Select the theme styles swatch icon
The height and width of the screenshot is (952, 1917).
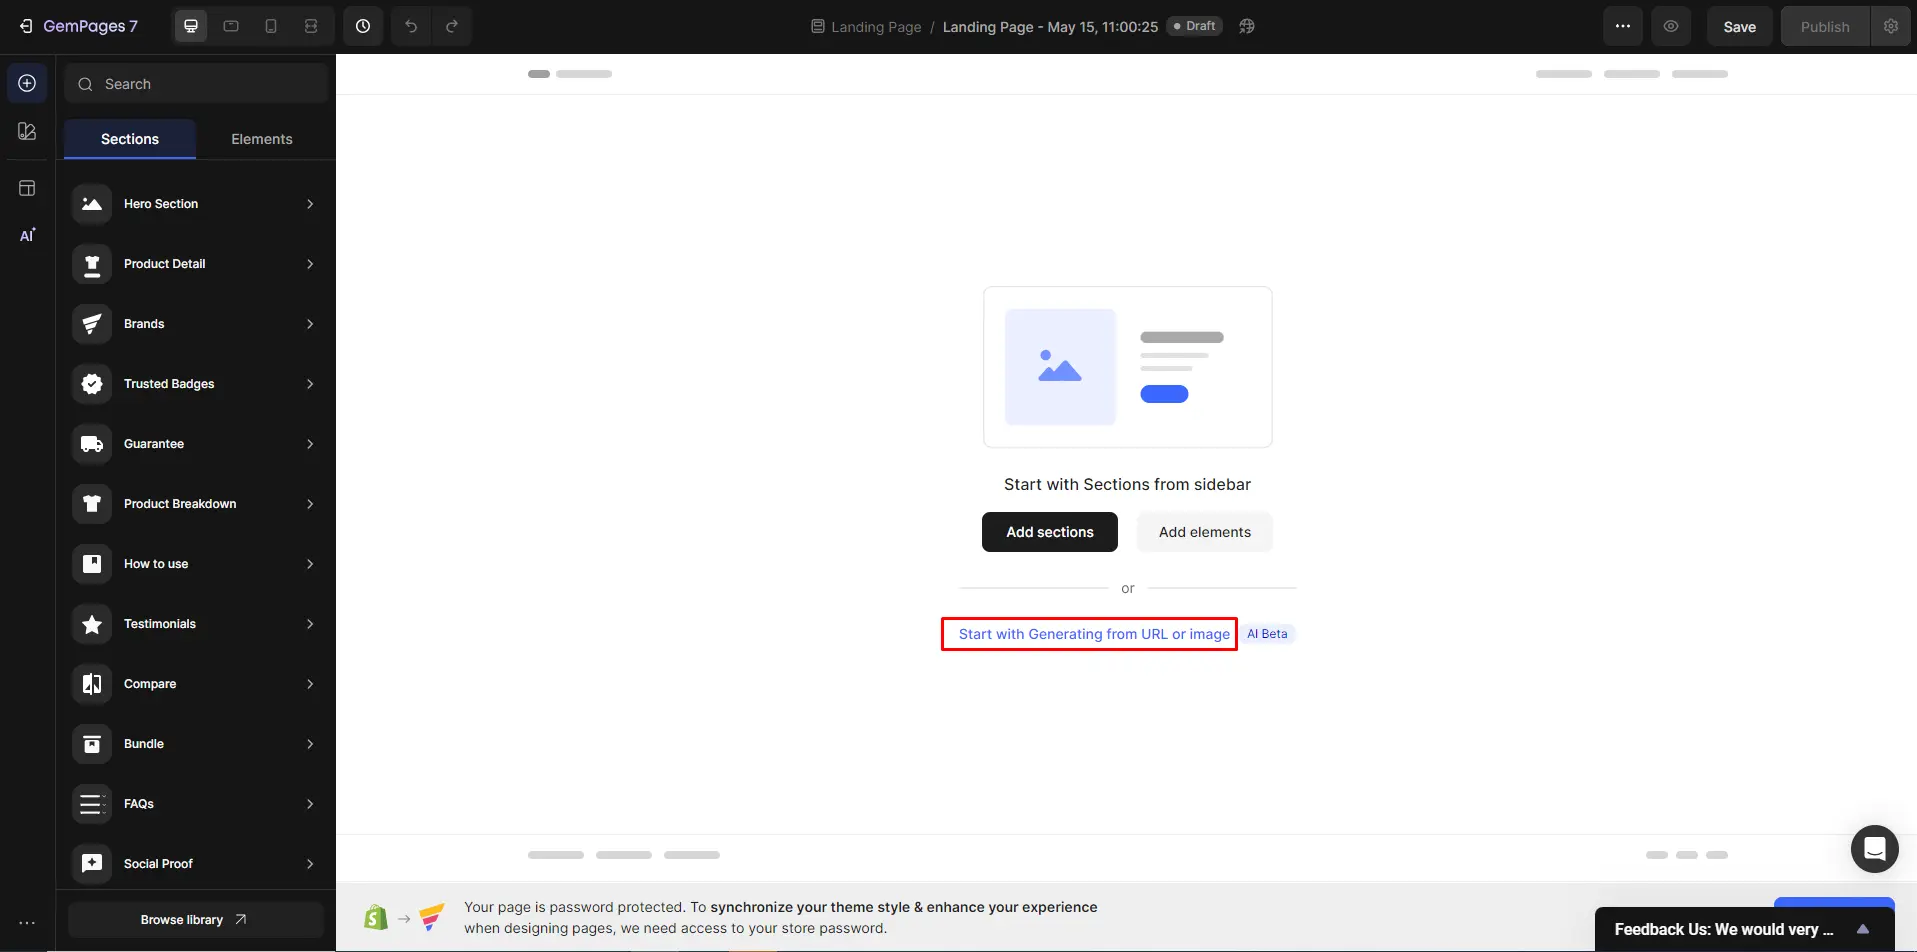pyautogui.click(x=26, y=131)
